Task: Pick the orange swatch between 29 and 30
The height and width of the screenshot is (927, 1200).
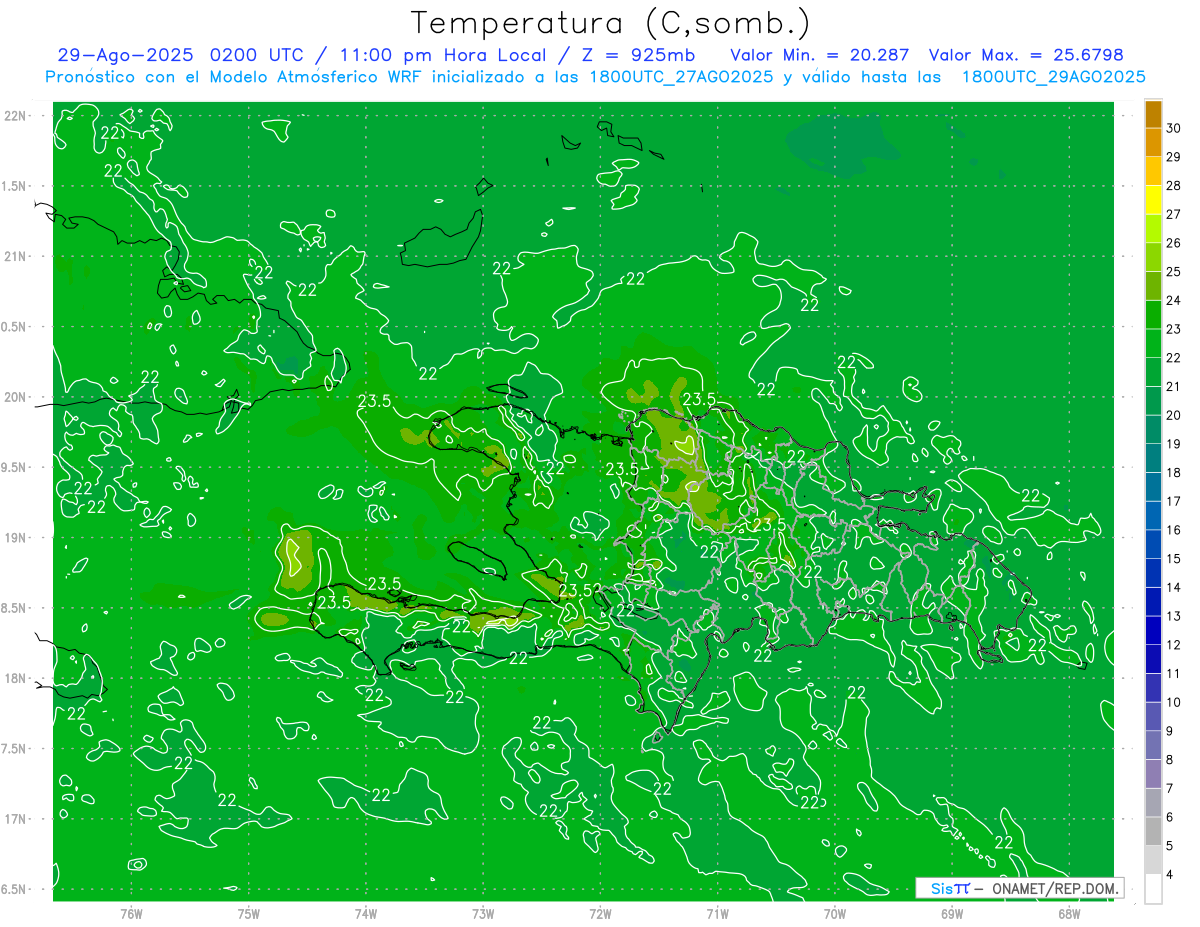Action: coord(1154,143)
